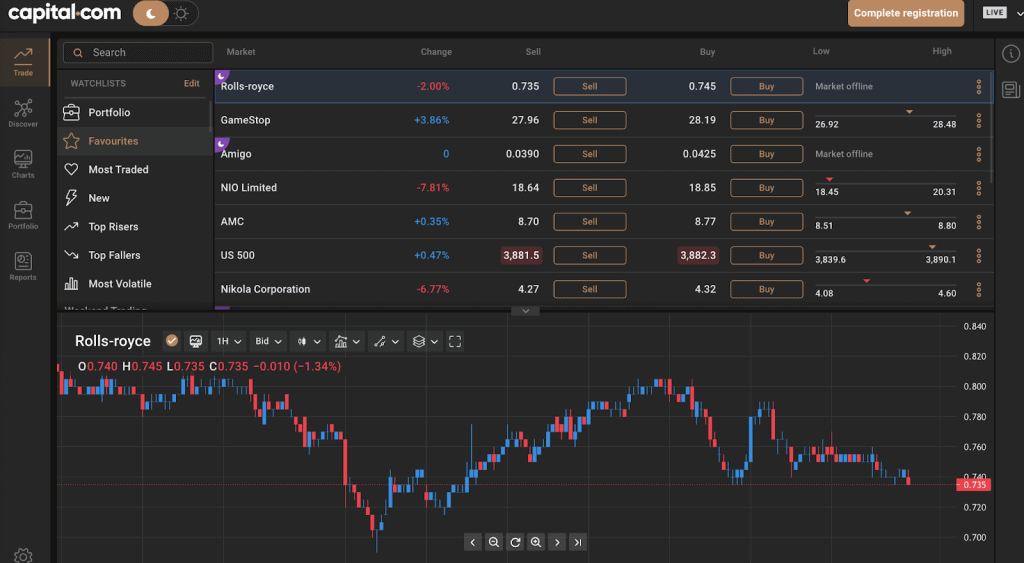
Task: Click Sell for NIO Limited
Action: point(590,188)
